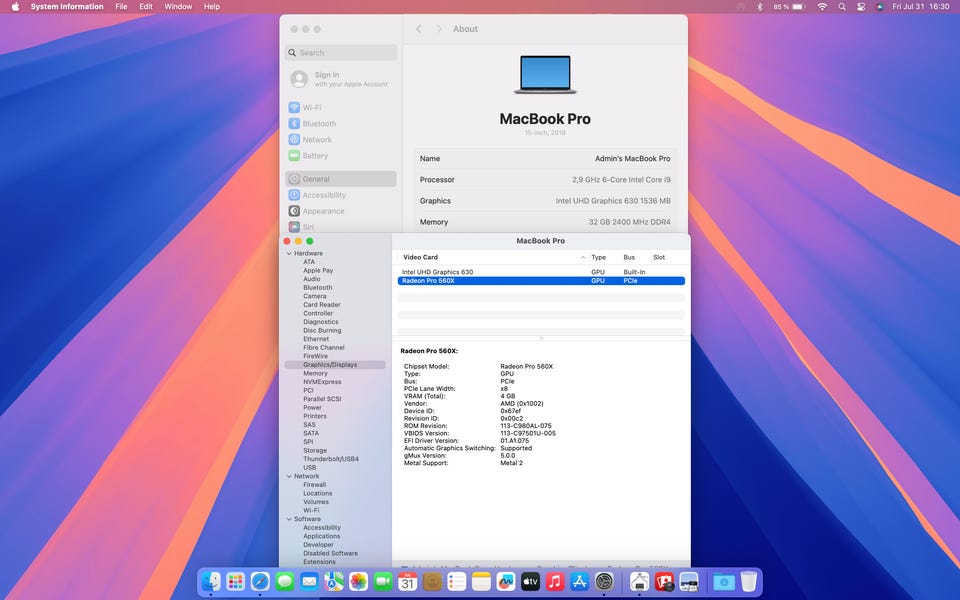Click the Wi-Fi icon in System Settings sidebar

294,107
